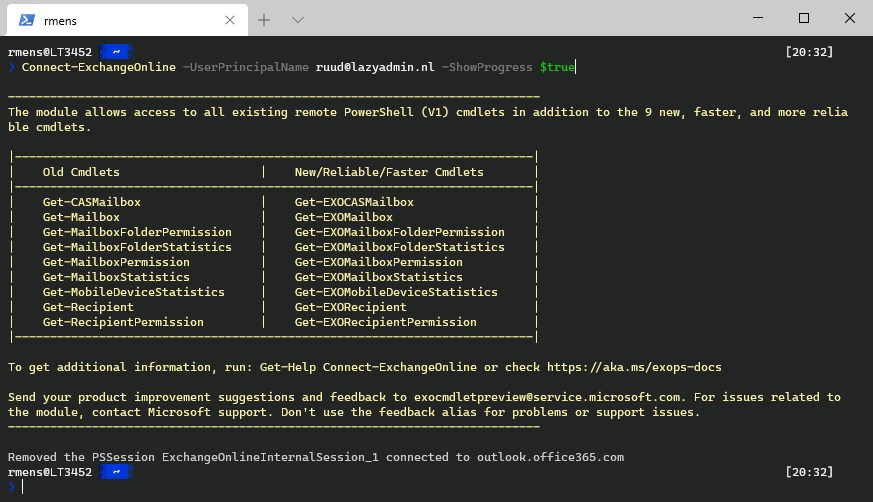Viewport: 873px width, 502px height.
Task: Close the terminal window
Action: tap(849, 18)
